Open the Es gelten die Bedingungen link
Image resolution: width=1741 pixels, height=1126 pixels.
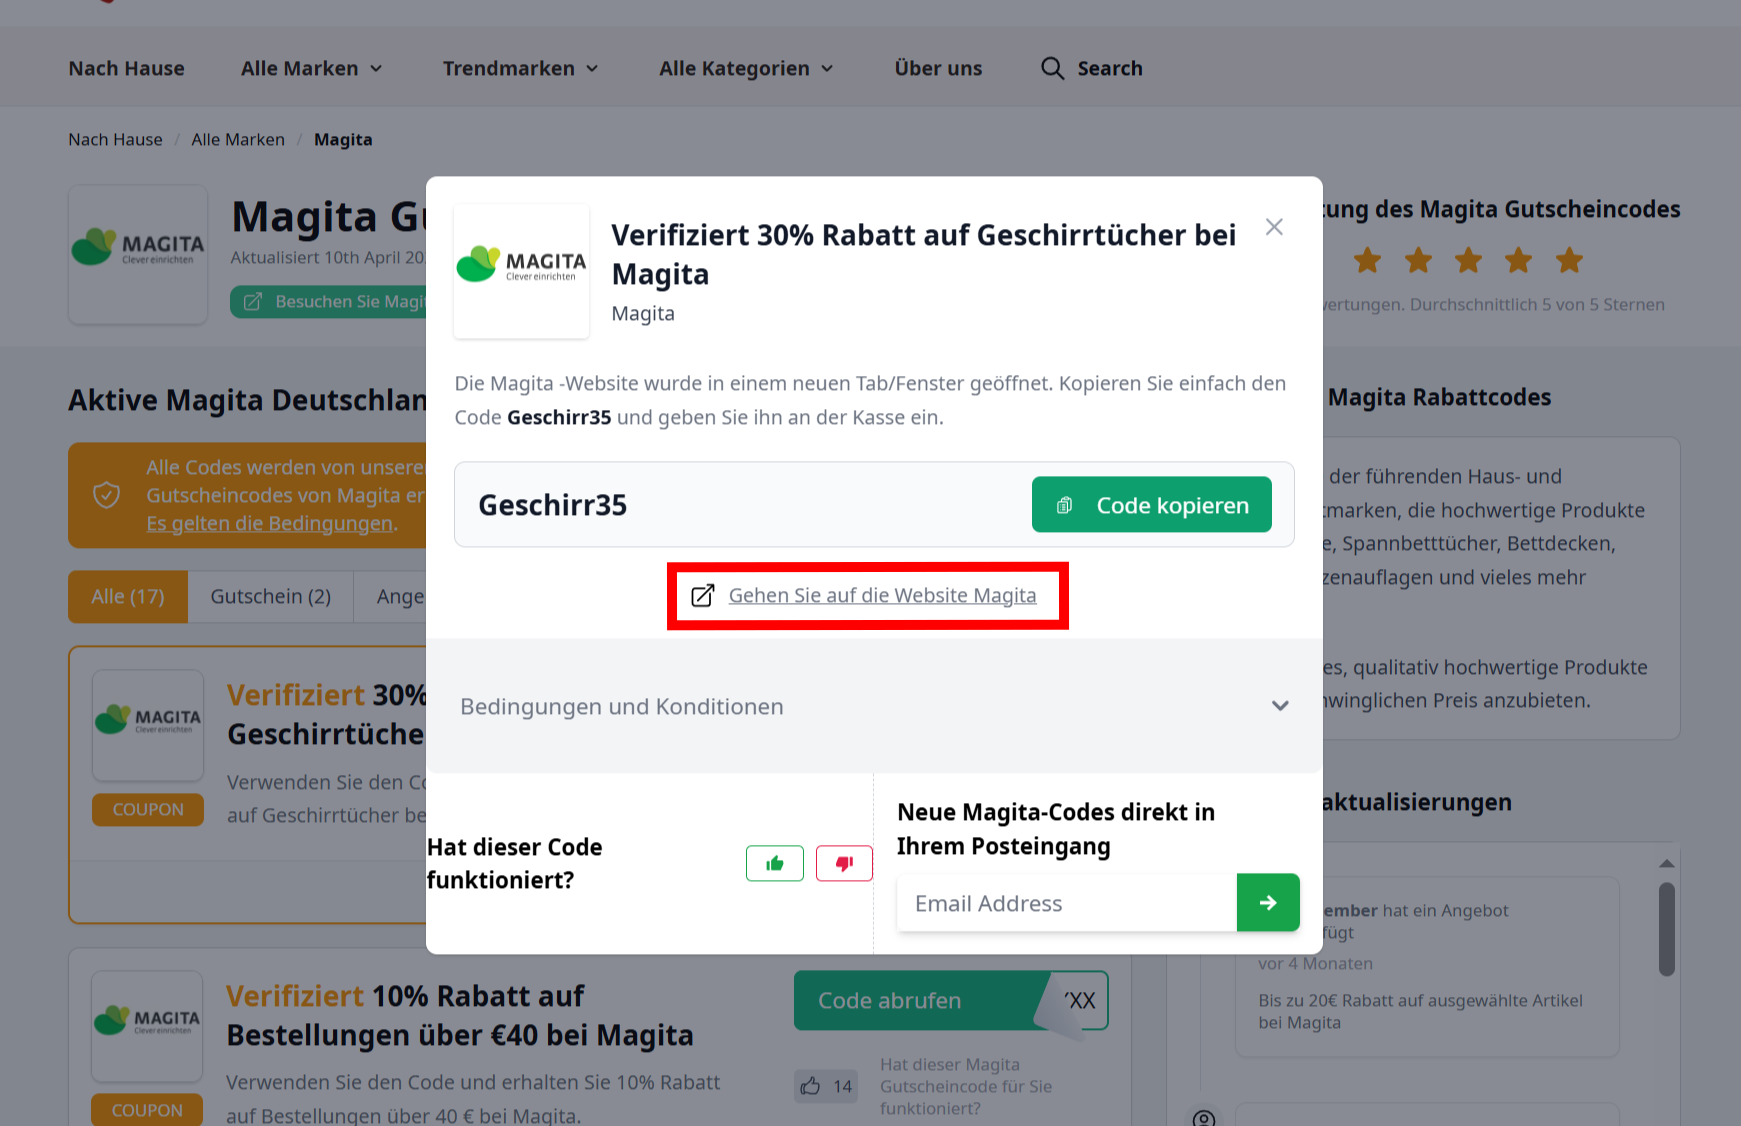(270, 523)
